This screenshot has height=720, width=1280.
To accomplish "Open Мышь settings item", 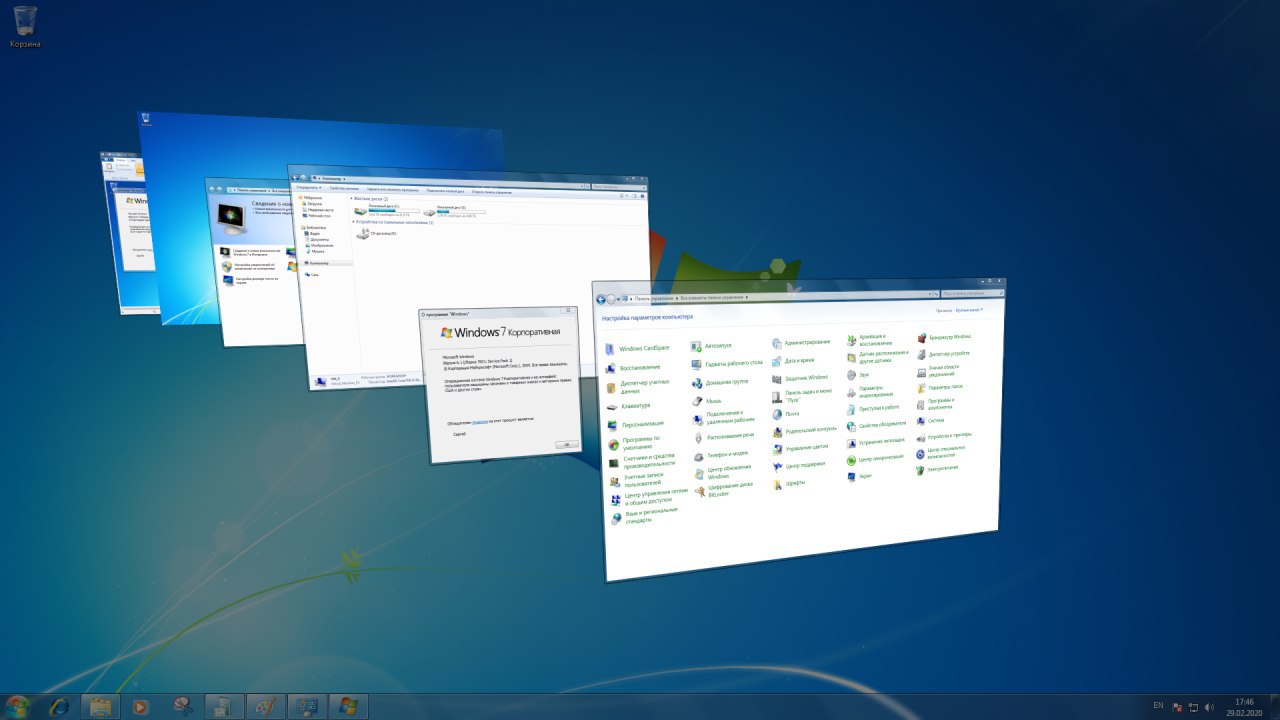I will 706,401.
